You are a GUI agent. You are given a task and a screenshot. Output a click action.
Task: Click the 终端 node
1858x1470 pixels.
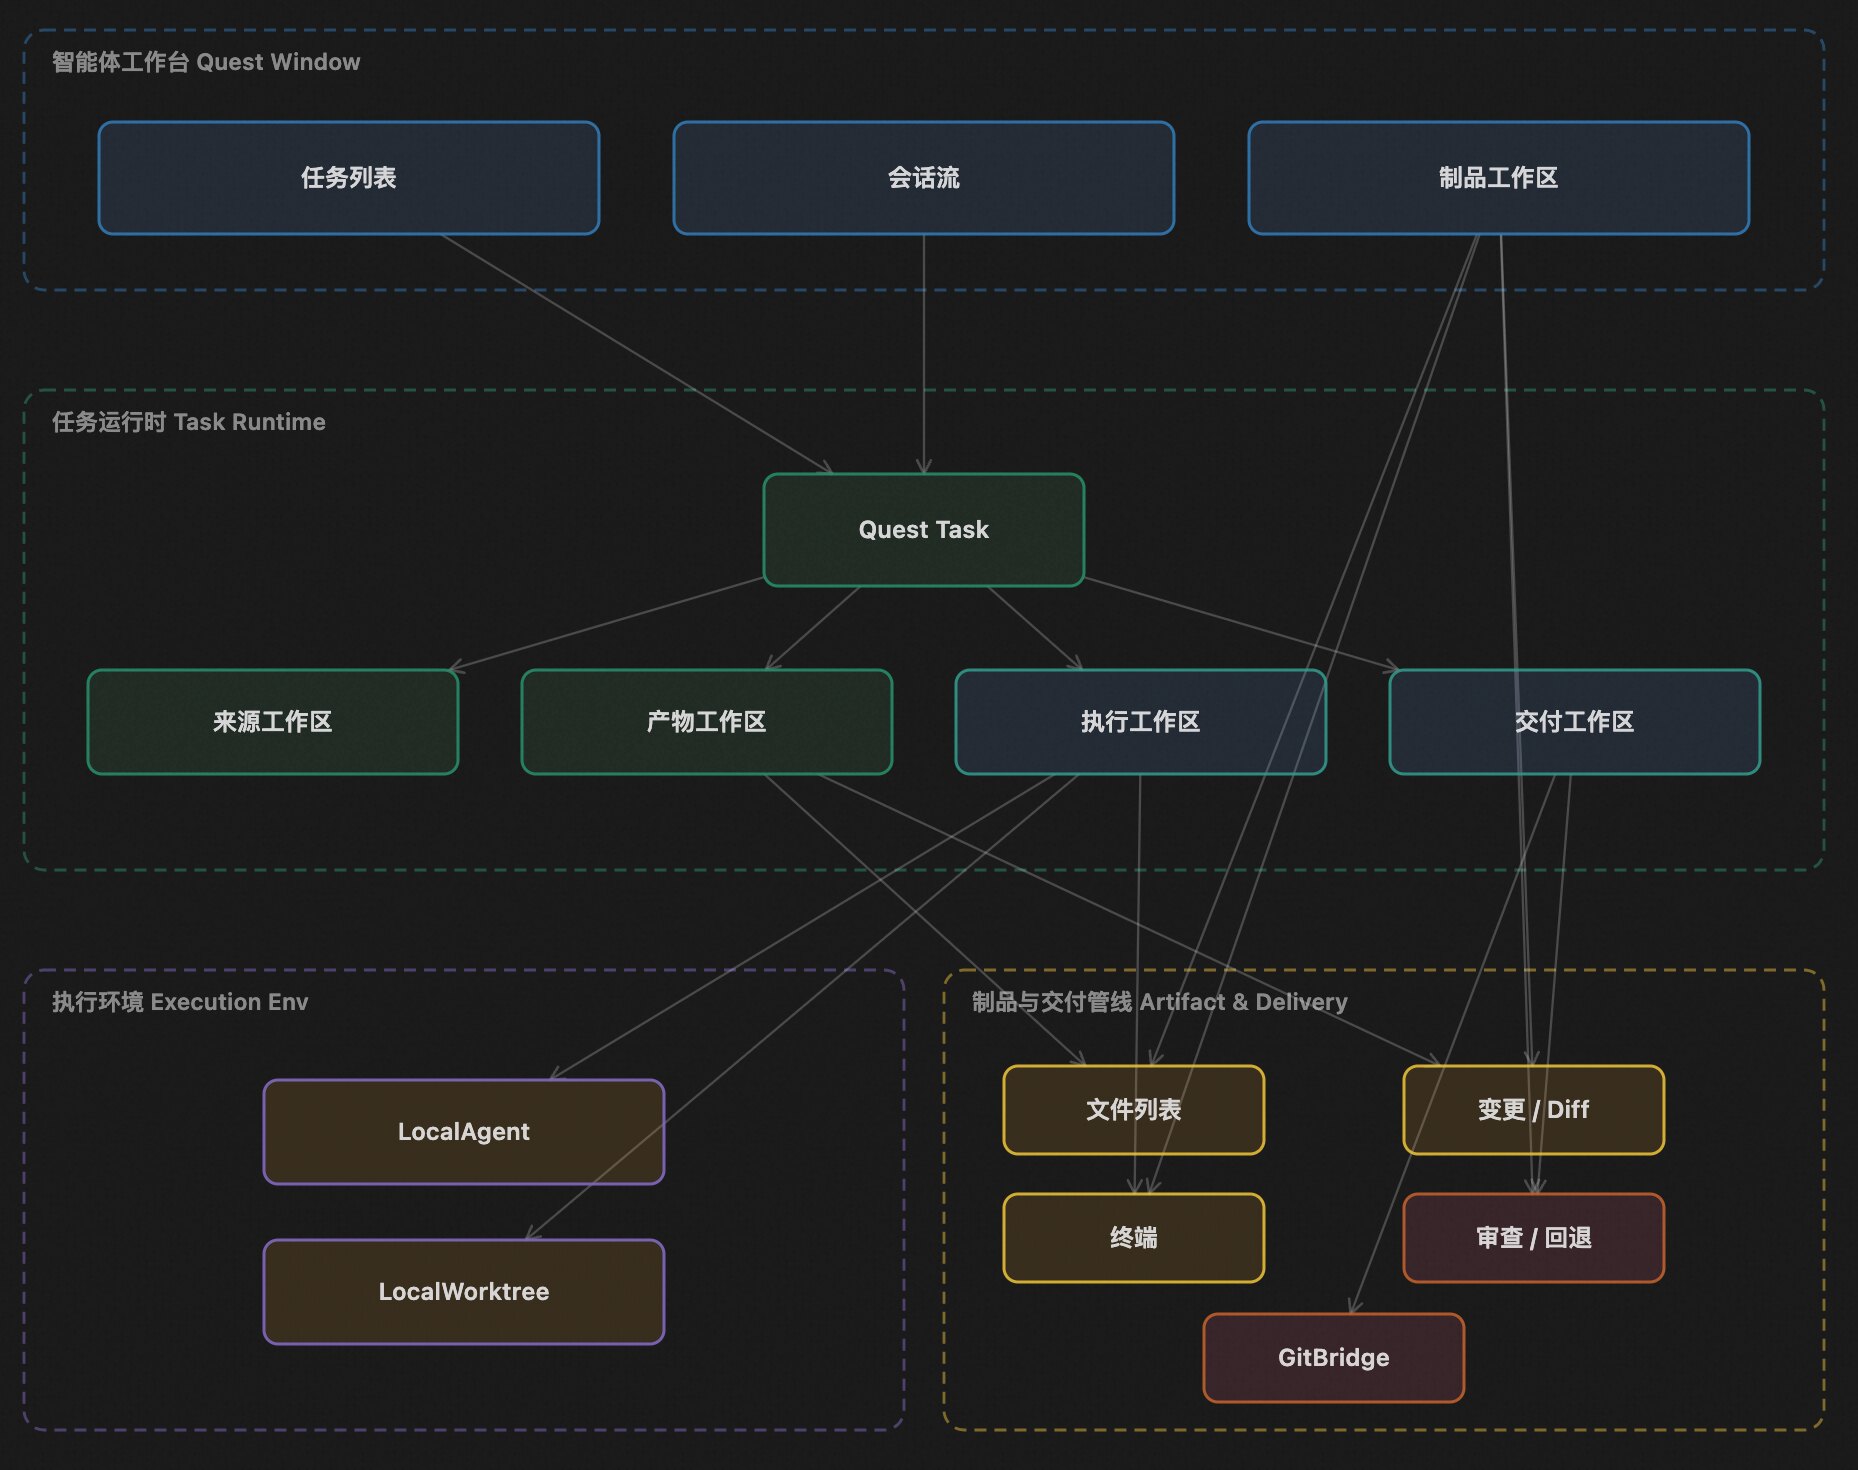[1134, 1238]
